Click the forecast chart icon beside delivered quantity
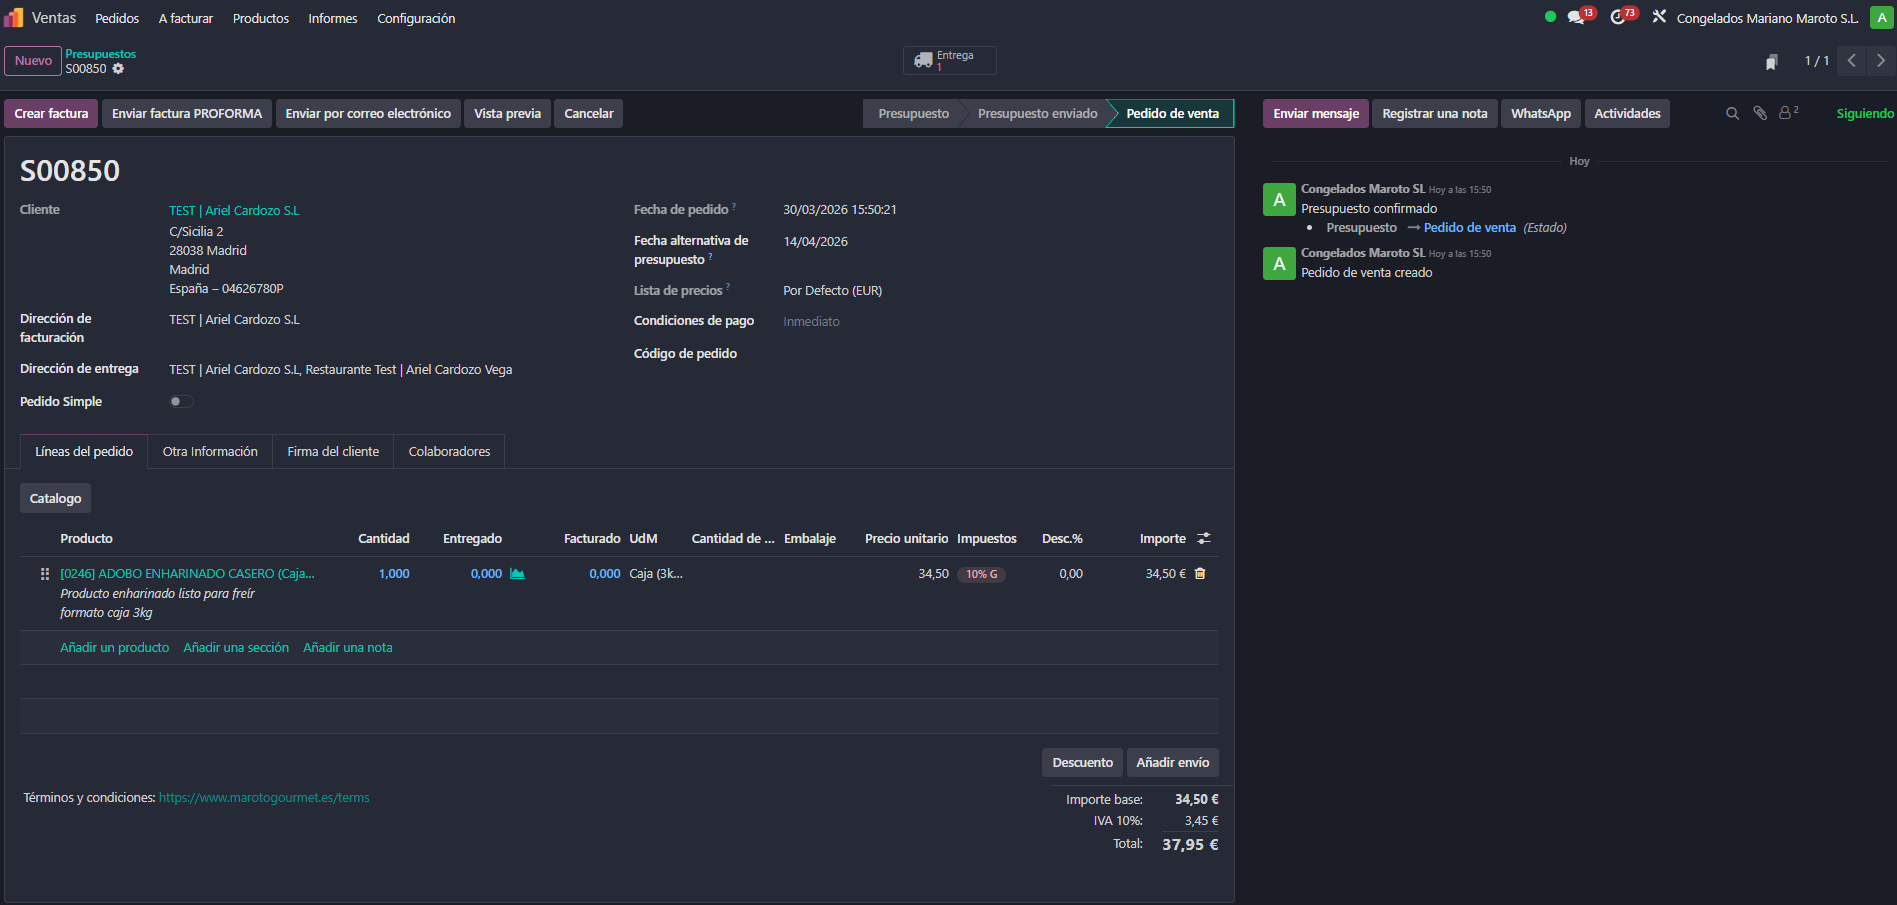Screen dimensions: 1897x905 (x=517, y=574)
